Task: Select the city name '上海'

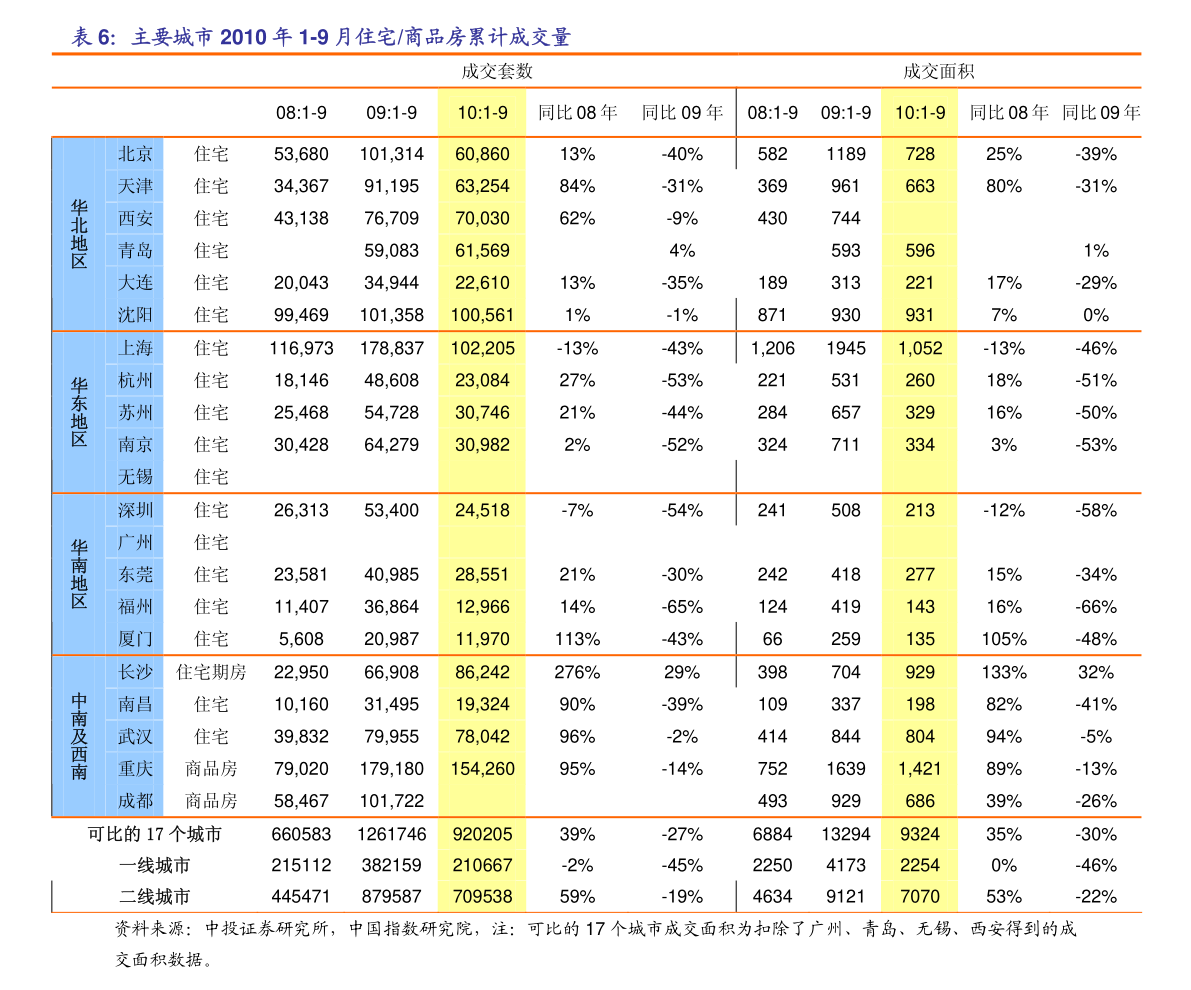Action: pos(135,348)
